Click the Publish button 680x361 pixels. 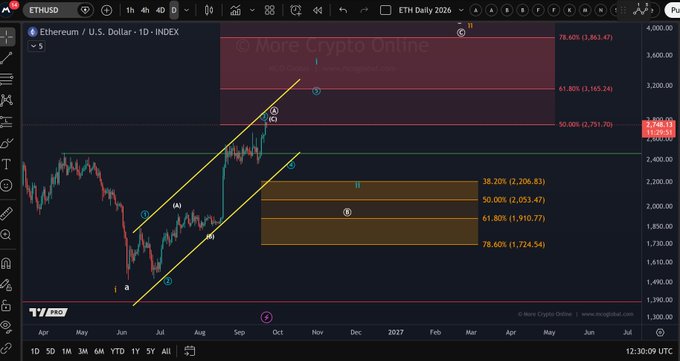(x=673, y=10)
